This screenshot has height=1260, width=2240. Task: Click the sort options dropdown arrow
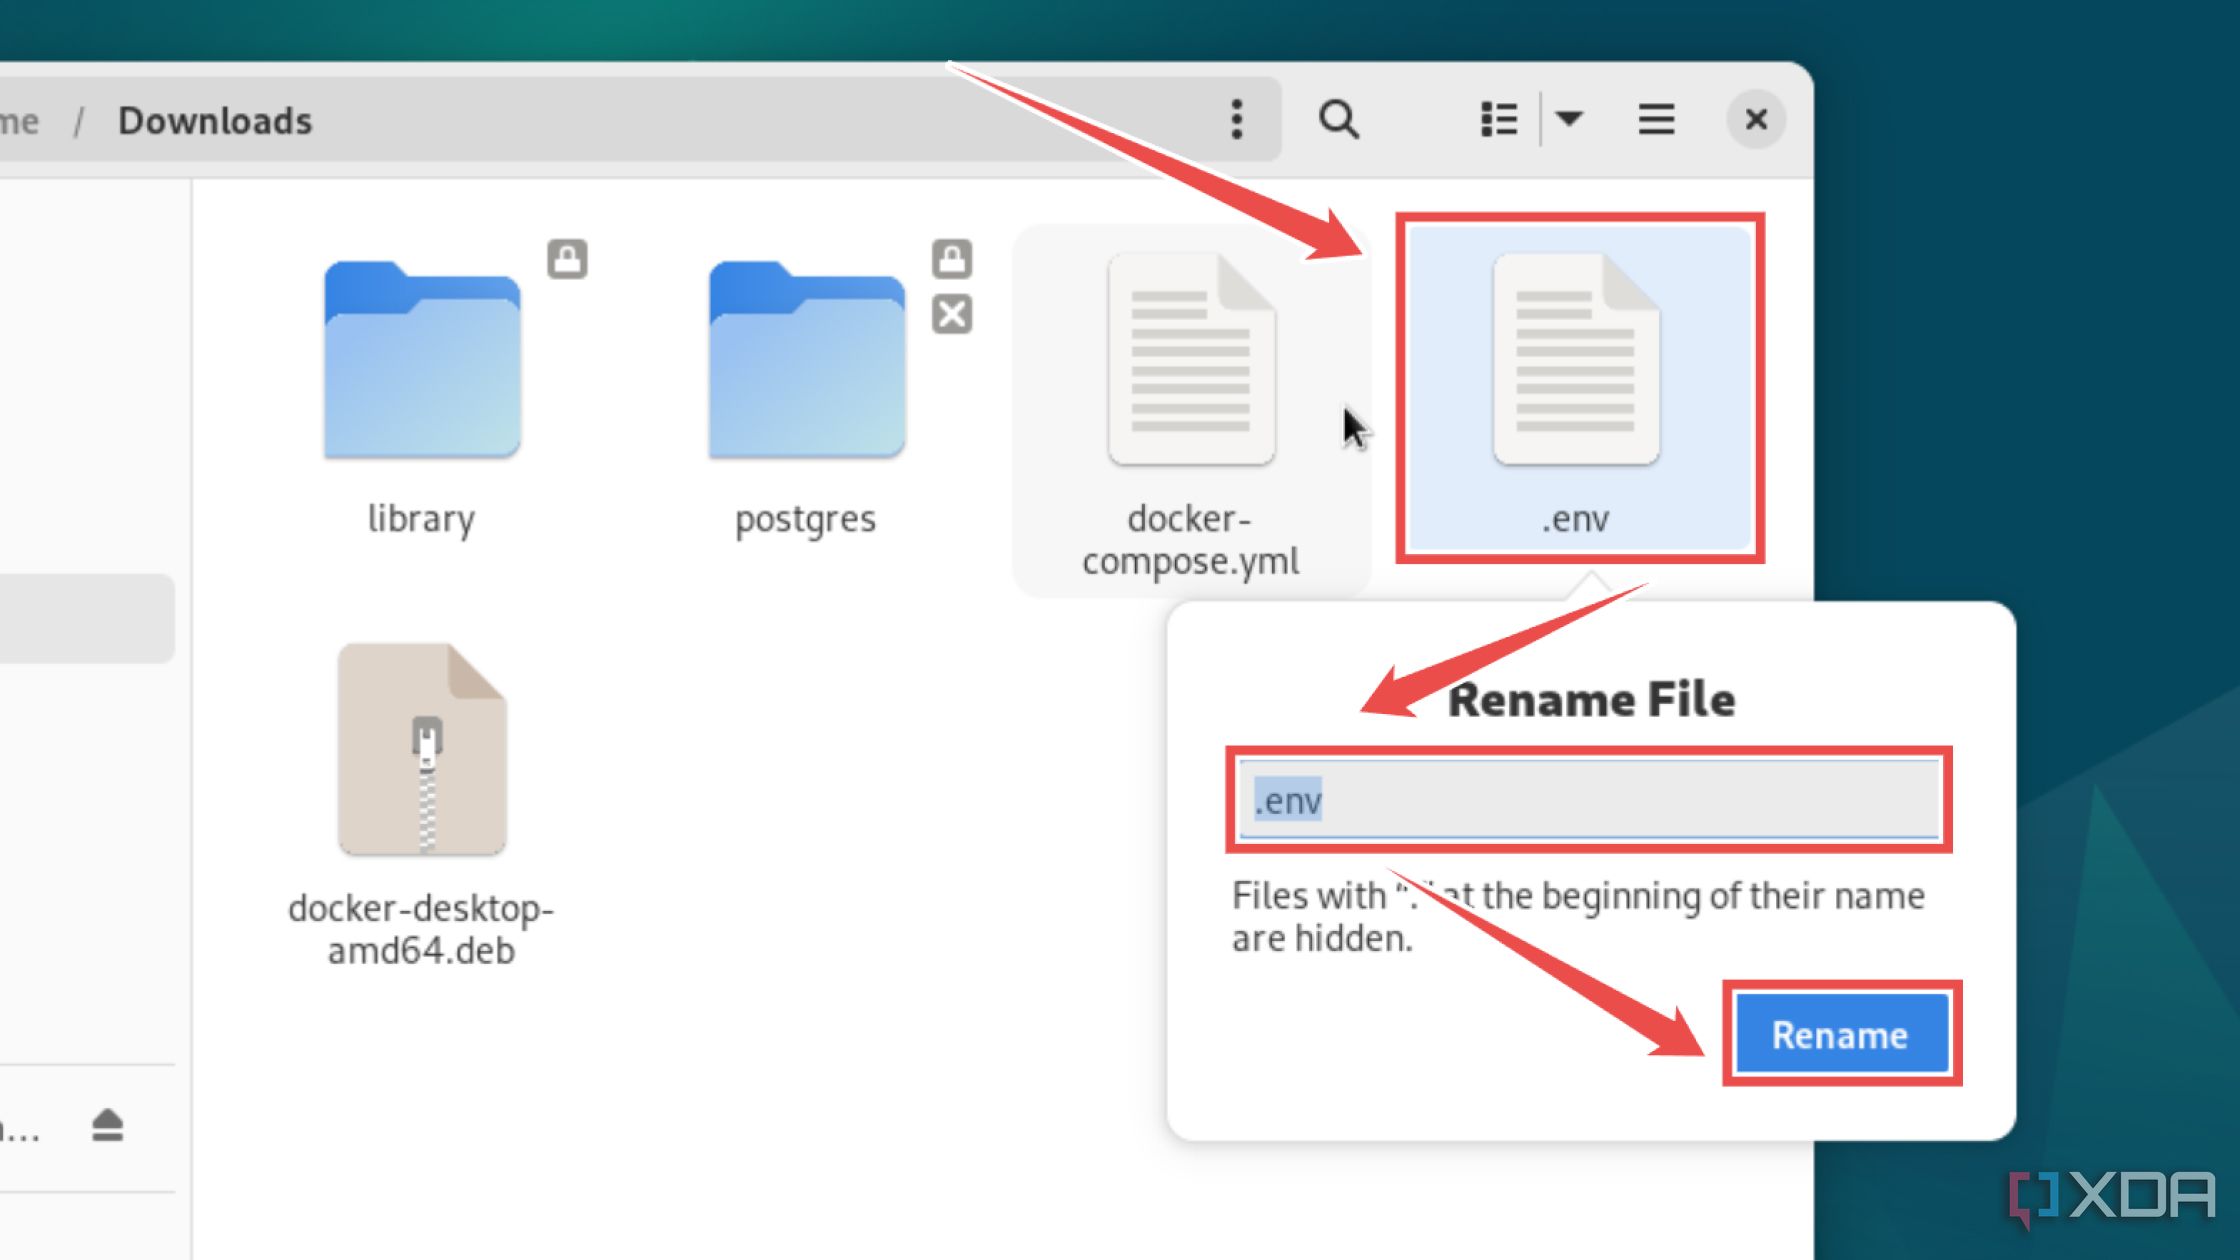coord(1569,118)
